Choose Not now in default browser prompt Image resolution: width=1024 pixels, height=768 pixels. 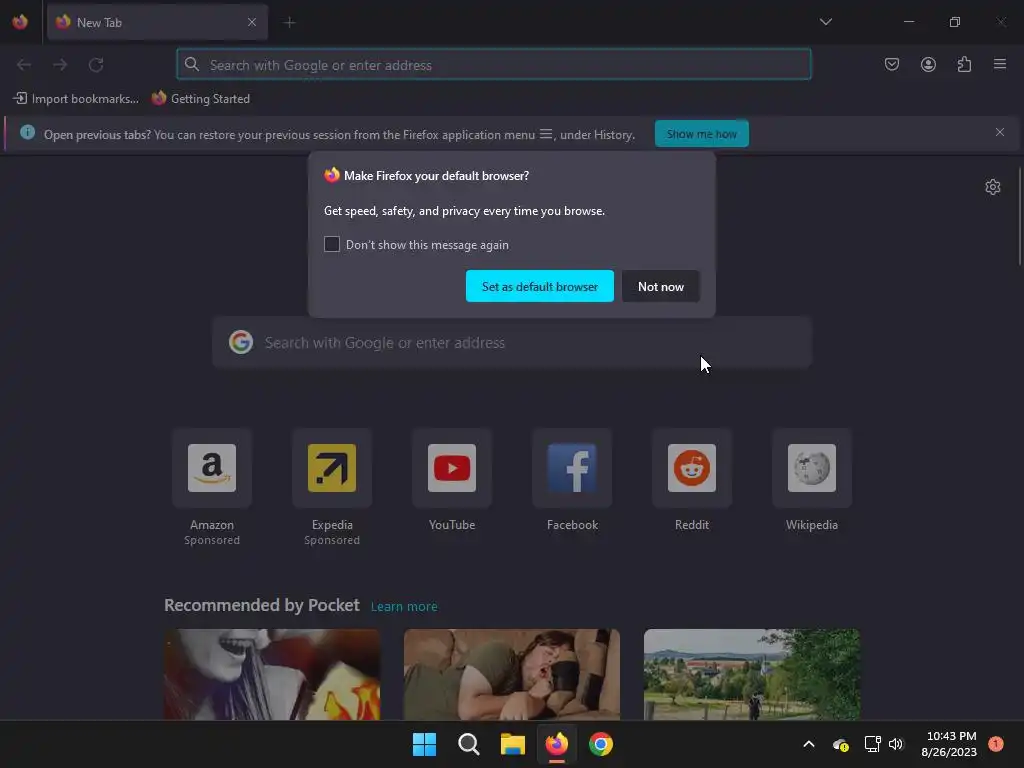[x=661, y=286]
